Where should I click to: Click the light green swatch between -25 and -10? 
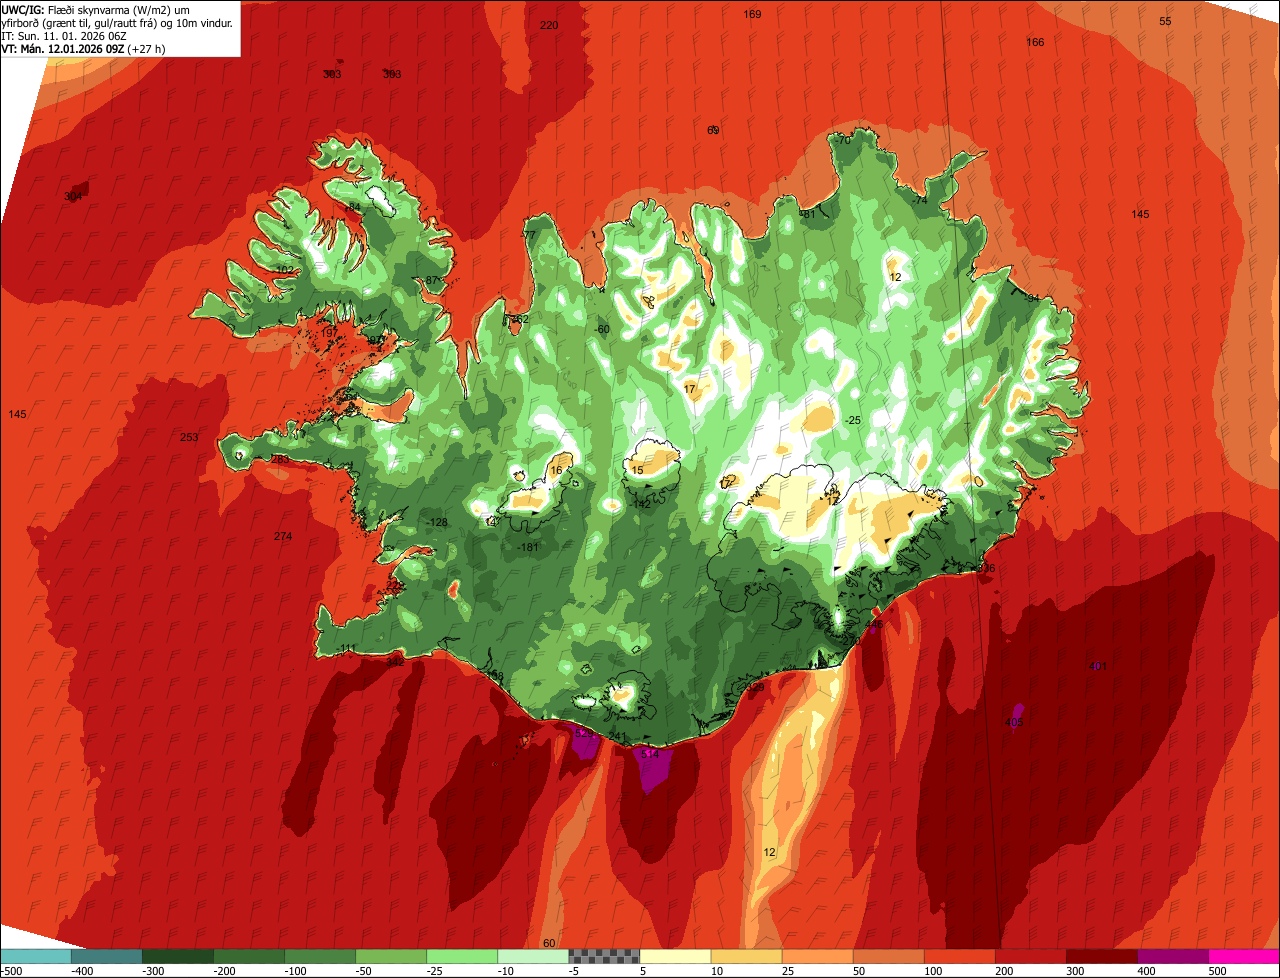click(461, 956)
